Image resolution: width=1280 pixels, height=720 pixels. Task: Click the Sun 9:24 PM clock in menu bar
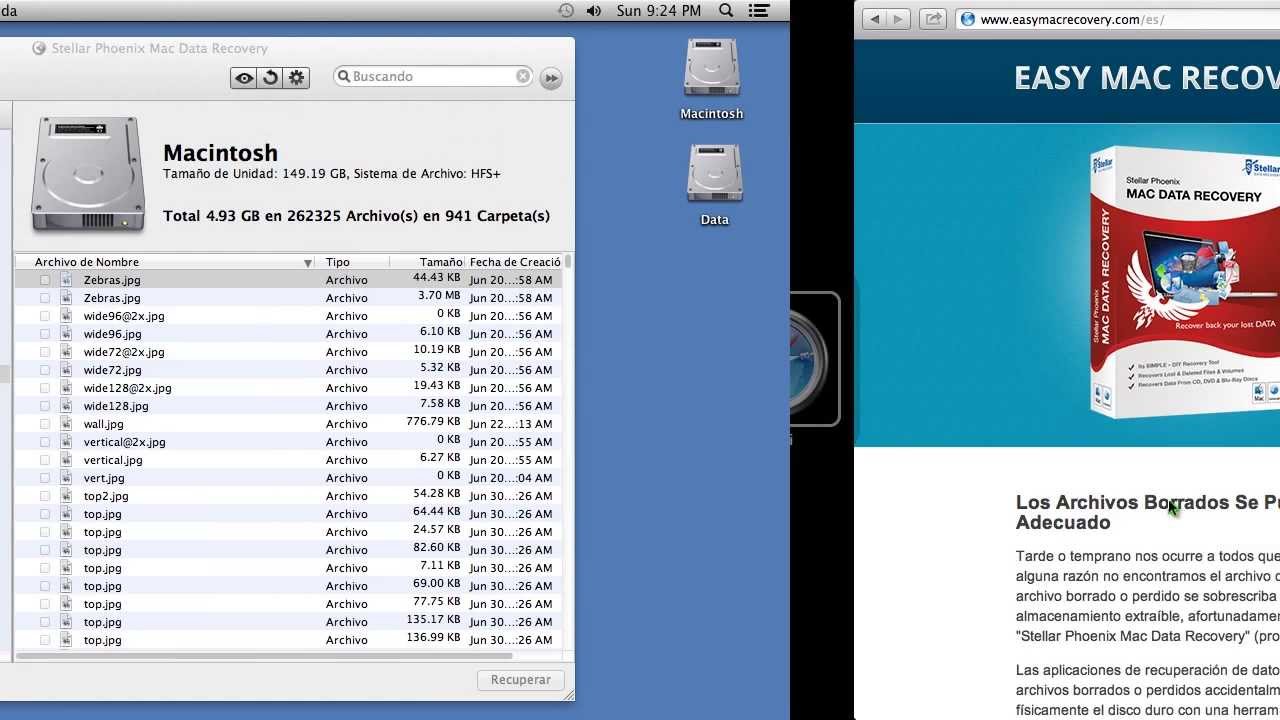pos(659,10)
